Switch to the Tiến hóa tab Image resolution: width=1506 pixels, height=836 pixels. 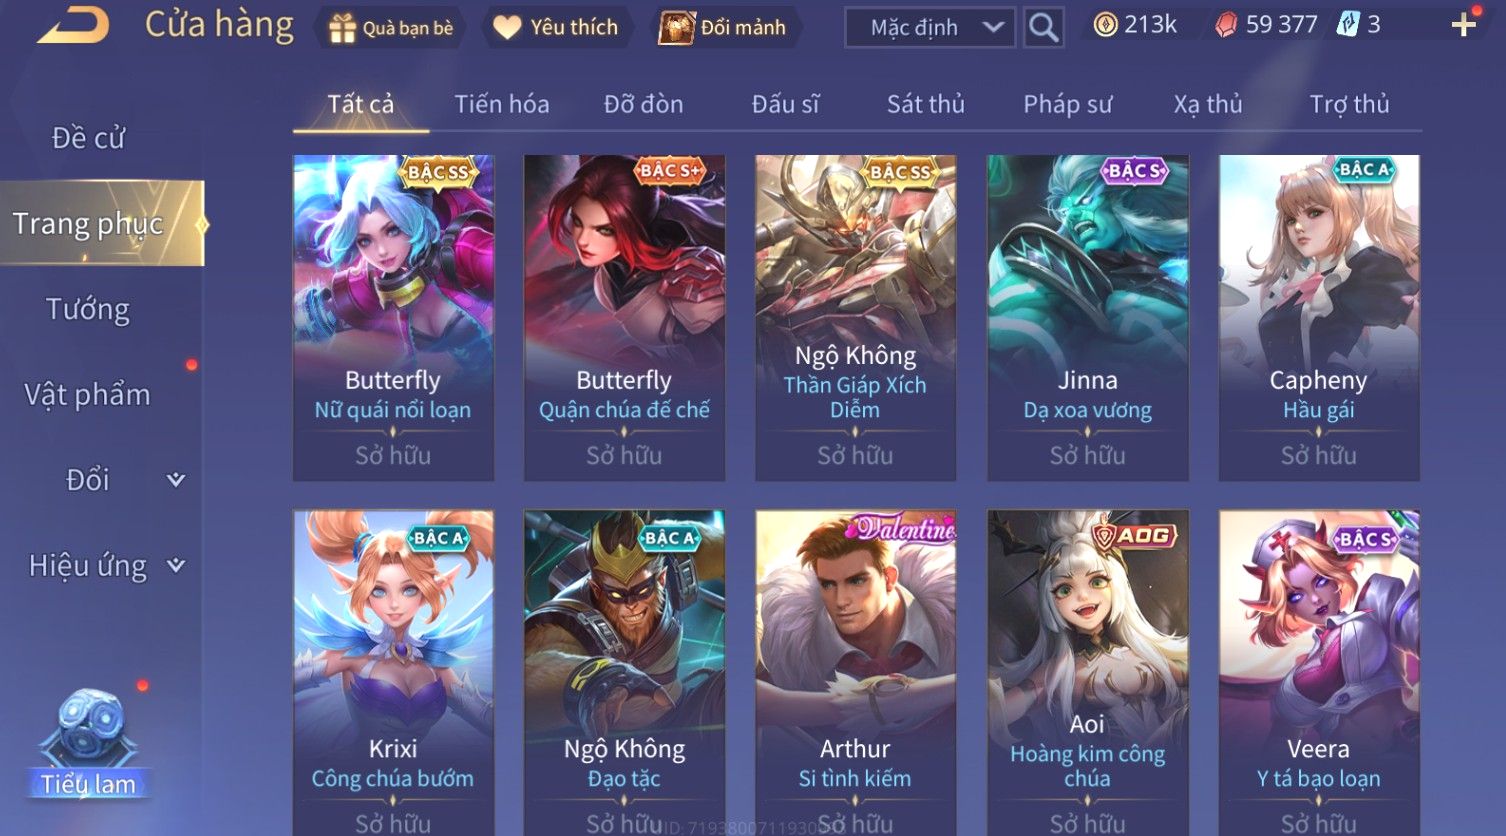[502, 104]
